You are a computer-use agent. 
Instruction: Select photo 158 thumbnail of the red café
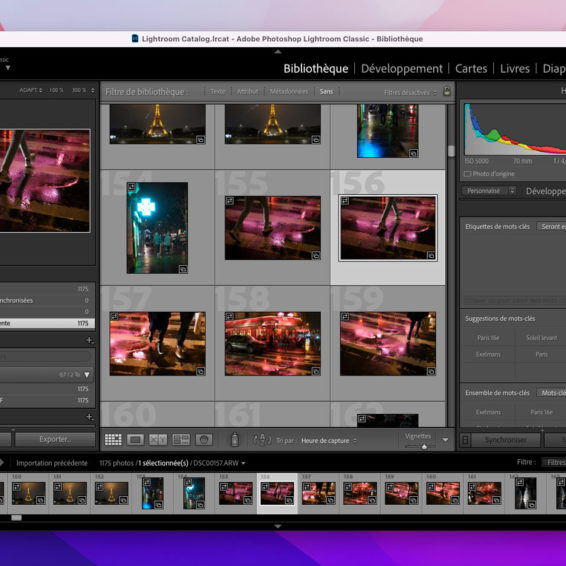click(273, 344)
